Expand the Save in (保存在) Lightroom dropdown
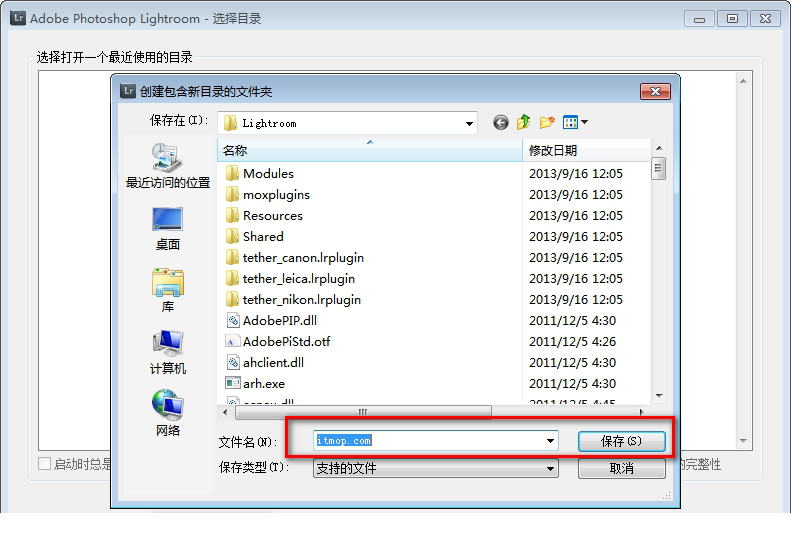 (469, 124)
